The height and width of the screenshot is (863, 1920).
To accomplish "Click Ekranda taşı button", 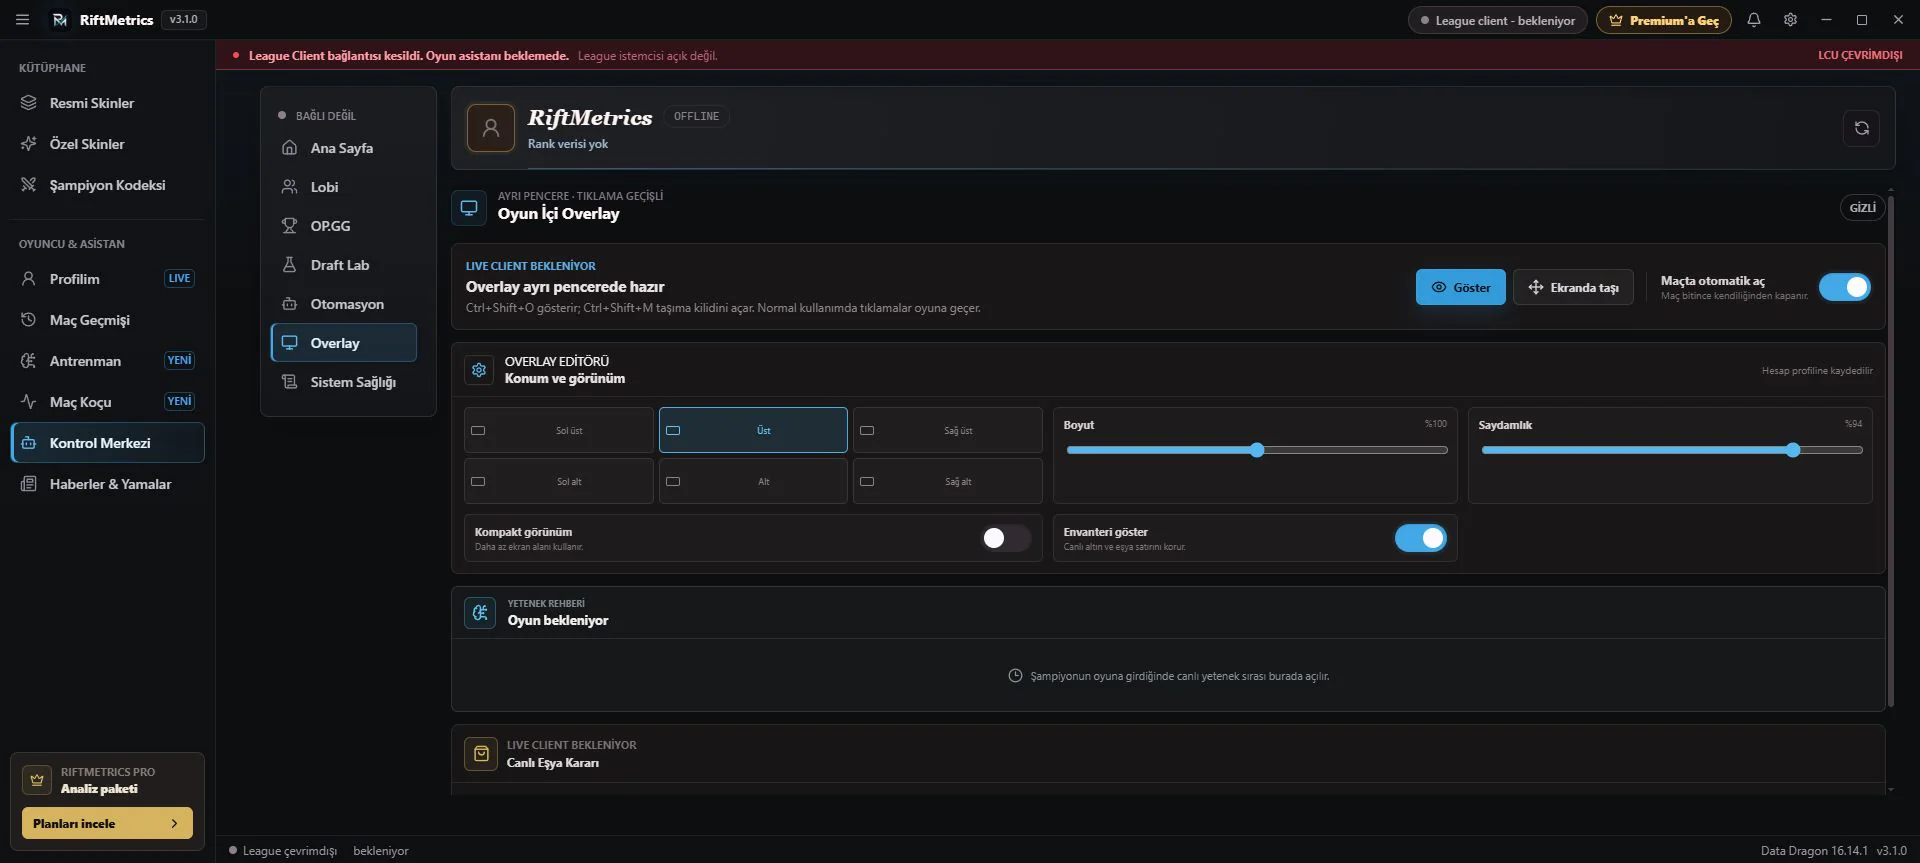I will (x=1573, y=287).
